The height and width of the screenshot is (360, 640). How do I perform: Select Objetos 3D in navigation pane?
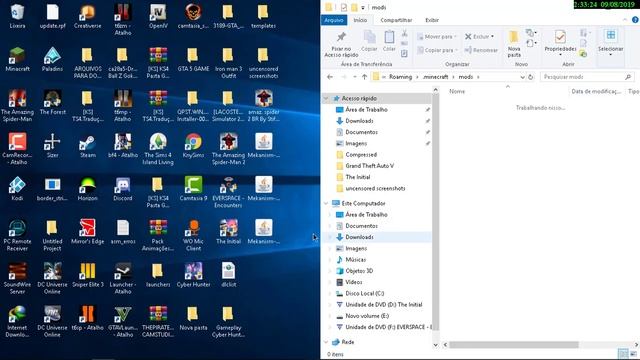click(359, 271)
